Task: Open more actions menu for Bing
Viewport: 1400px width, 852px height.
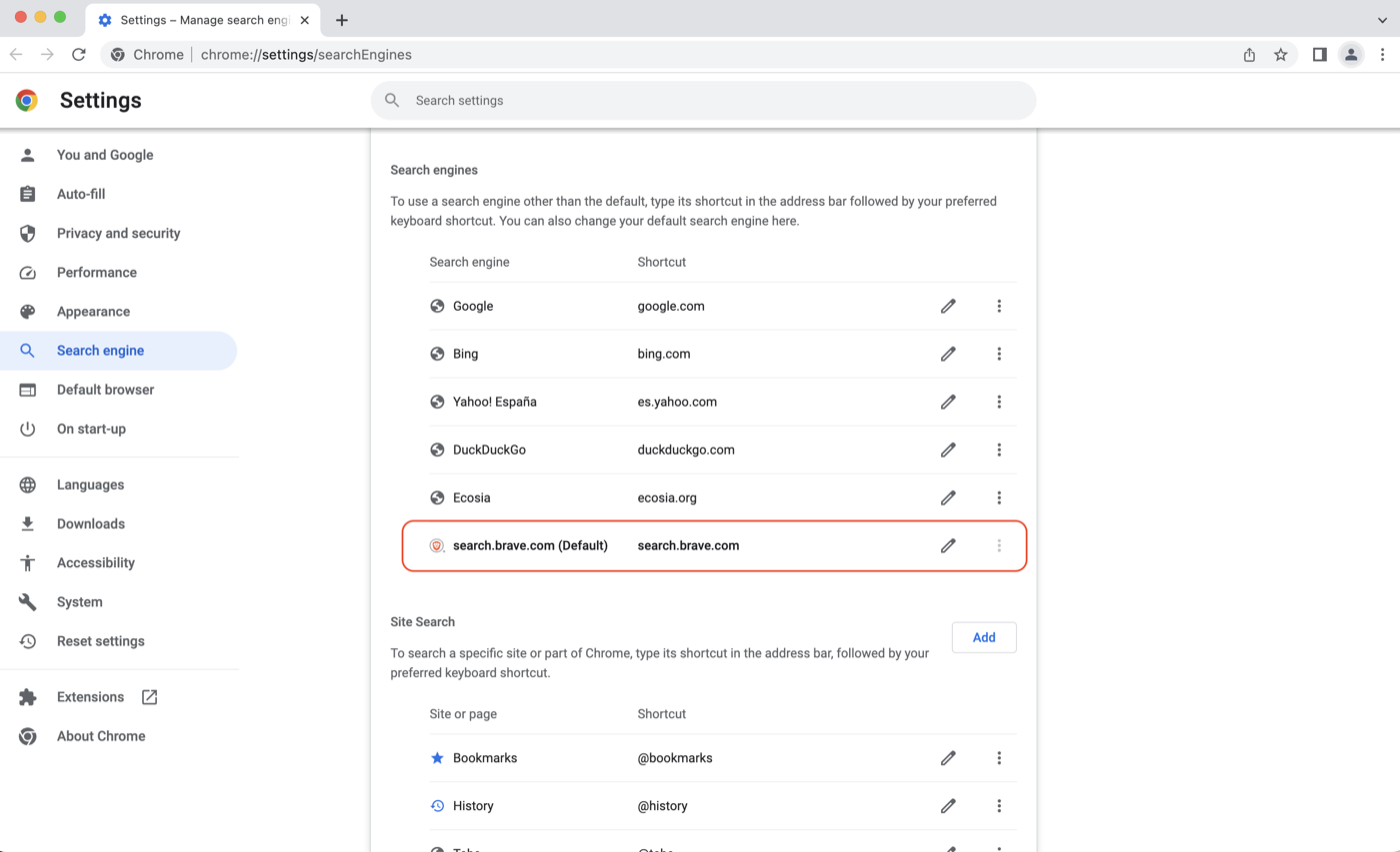Action: tap(998, 354)
